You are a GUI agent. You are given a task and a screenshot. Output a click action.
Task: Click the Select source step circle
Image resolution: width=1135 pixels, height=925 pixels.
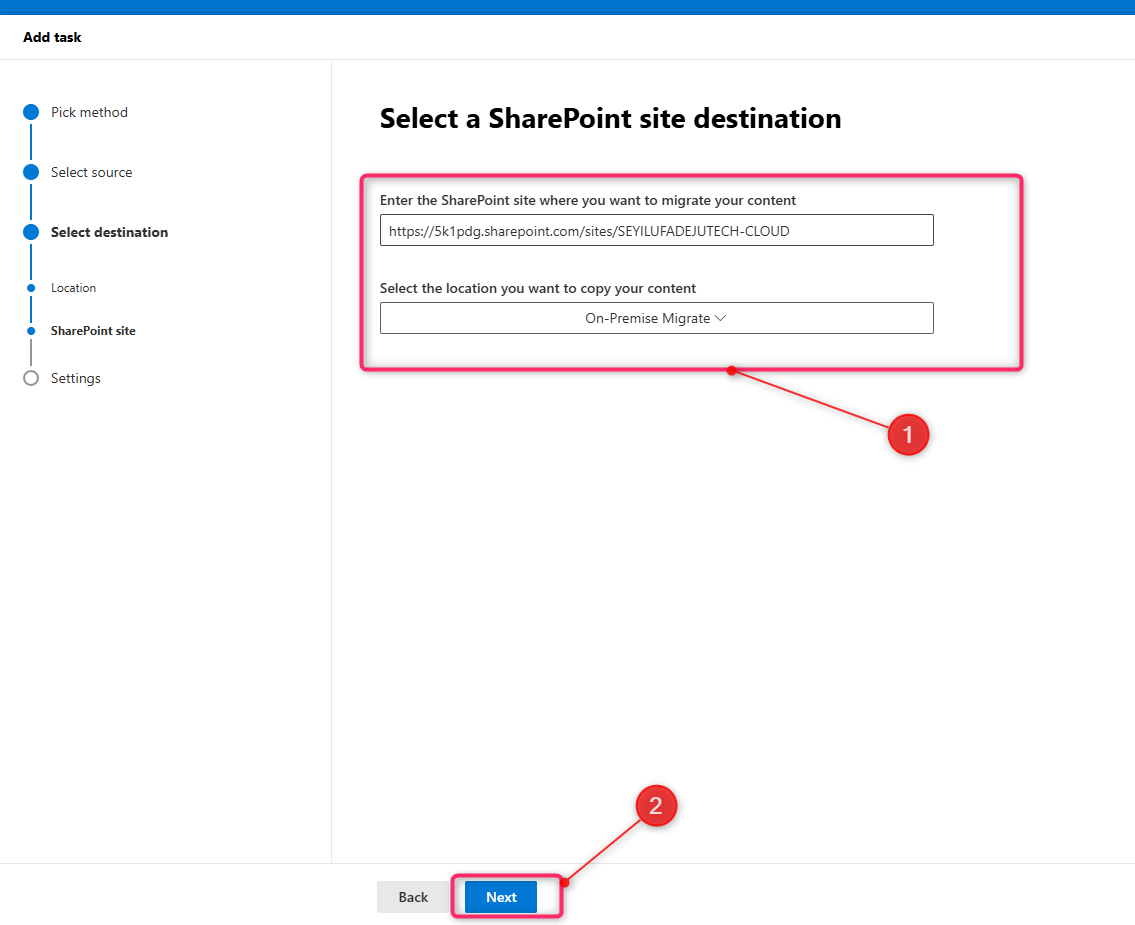click(x=31, y=172)
